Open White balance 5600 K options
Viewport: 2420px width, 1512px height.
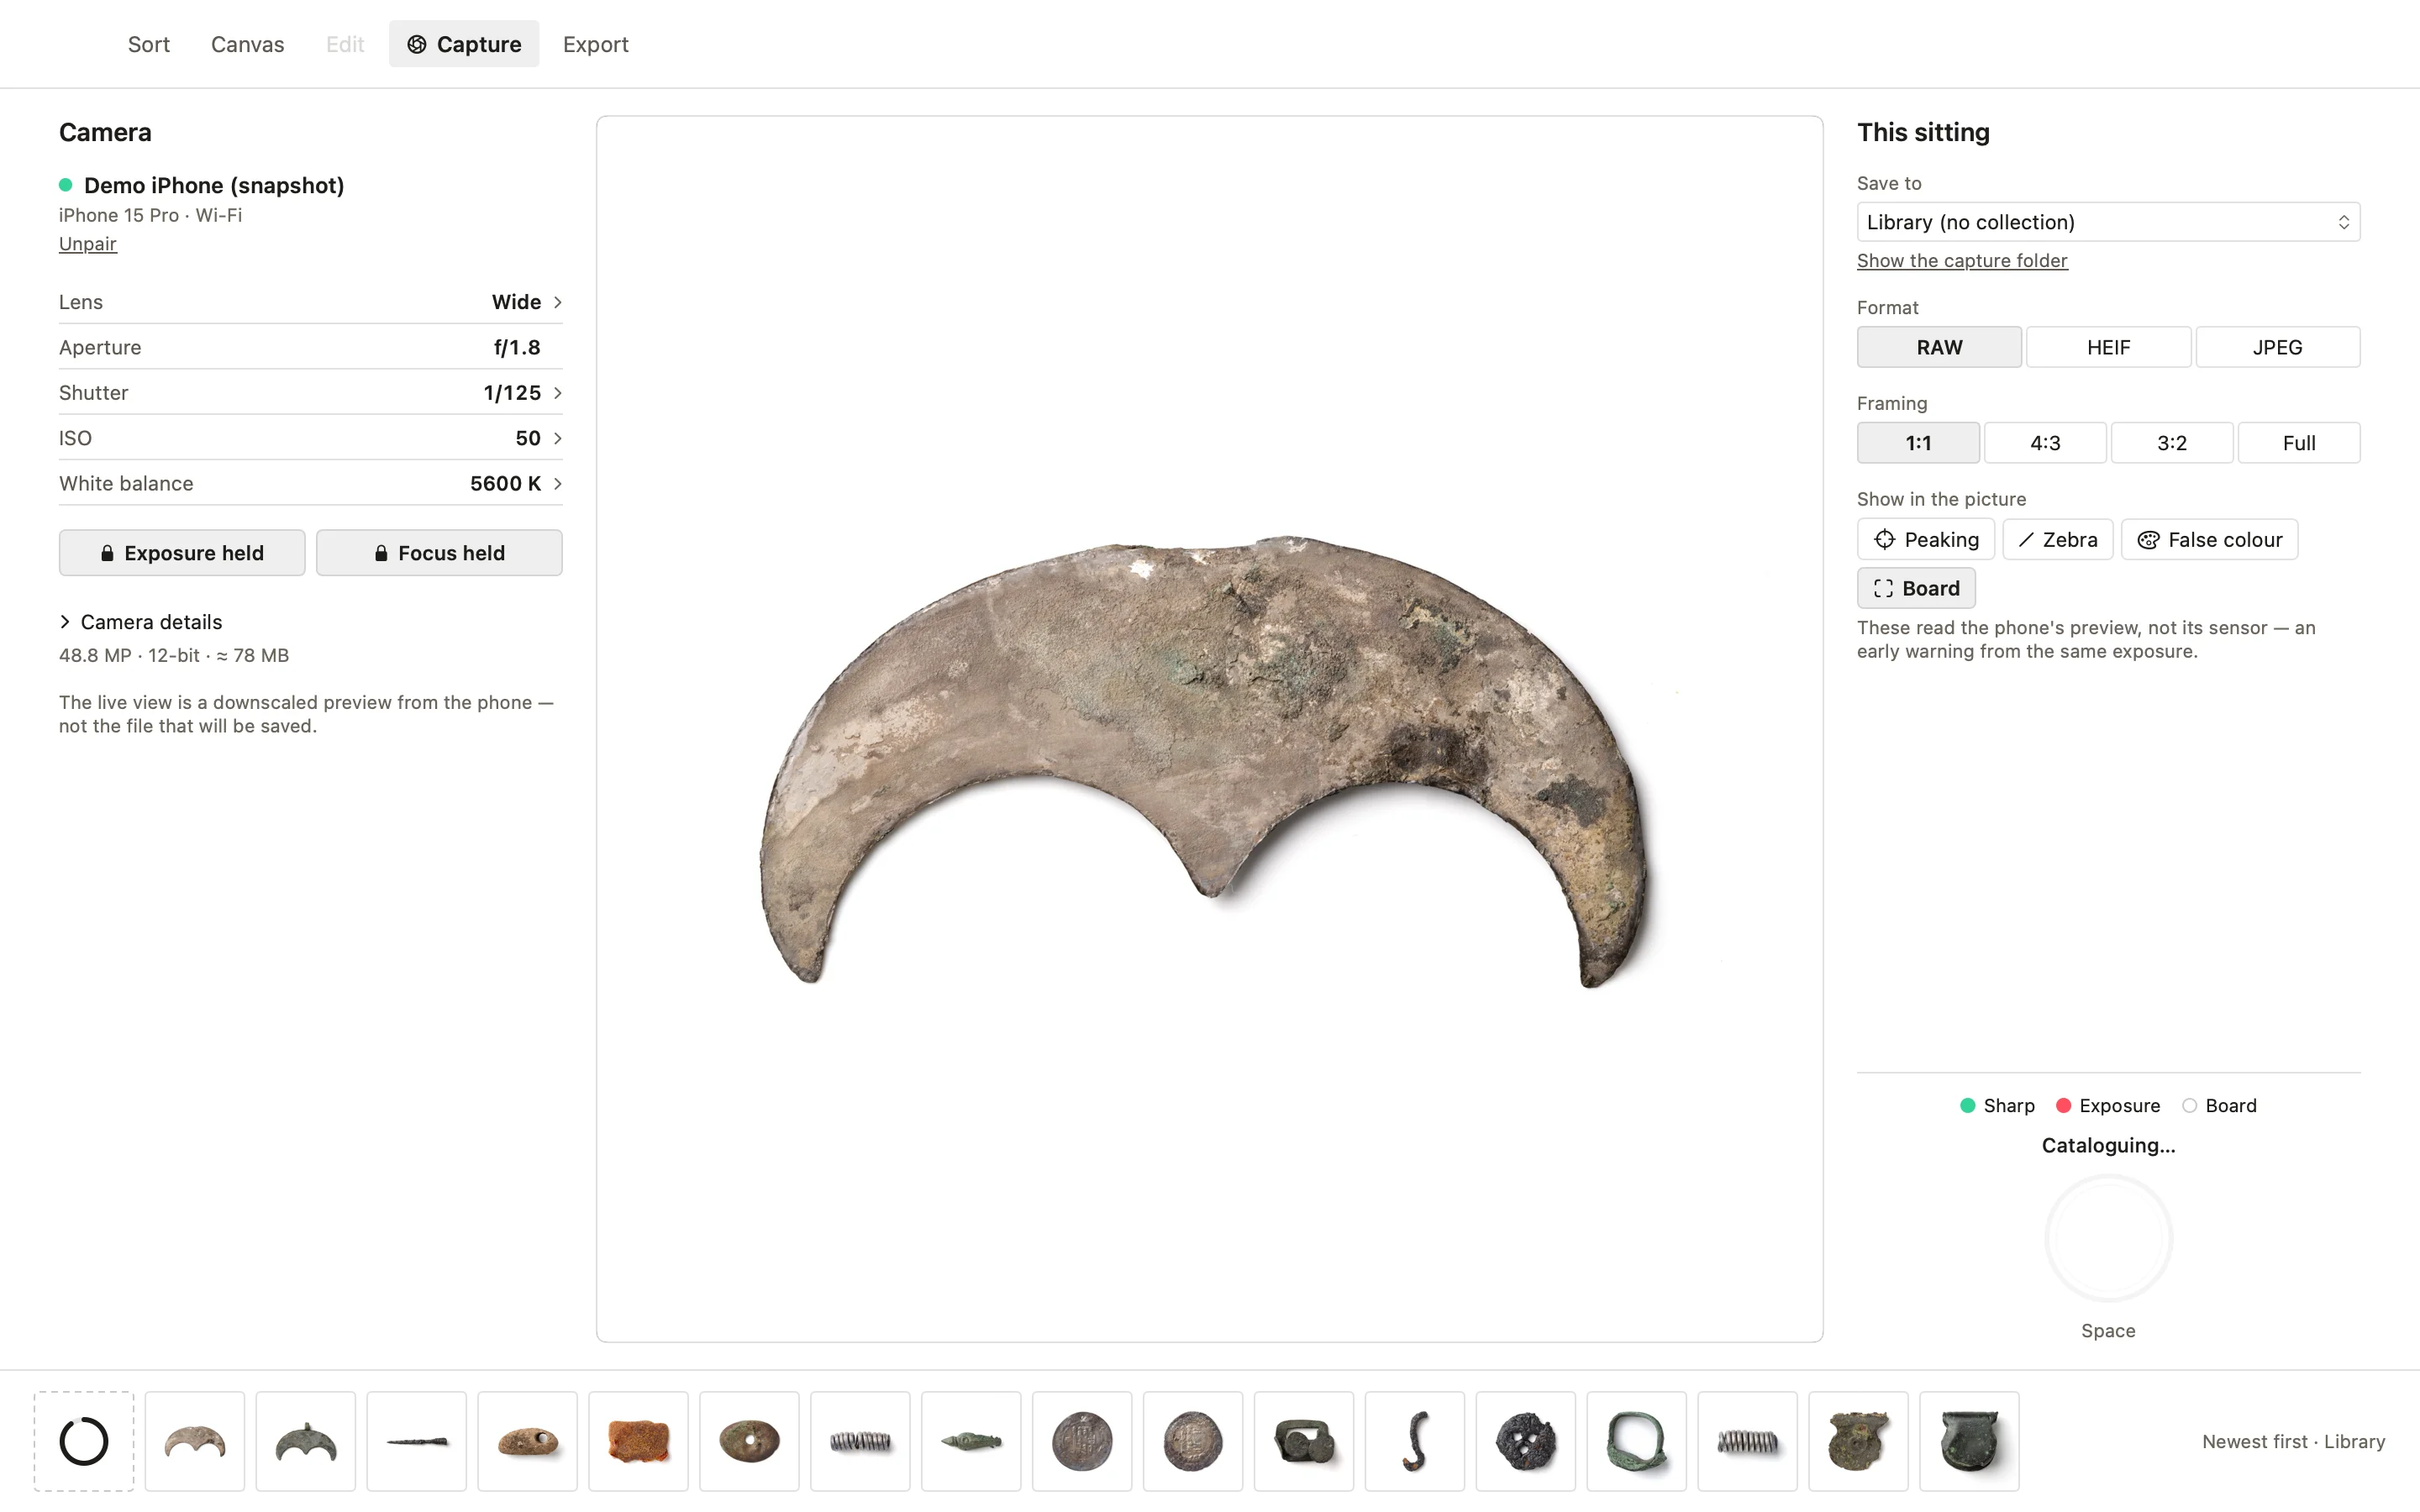pyautogui.click(x=310, y=484)
